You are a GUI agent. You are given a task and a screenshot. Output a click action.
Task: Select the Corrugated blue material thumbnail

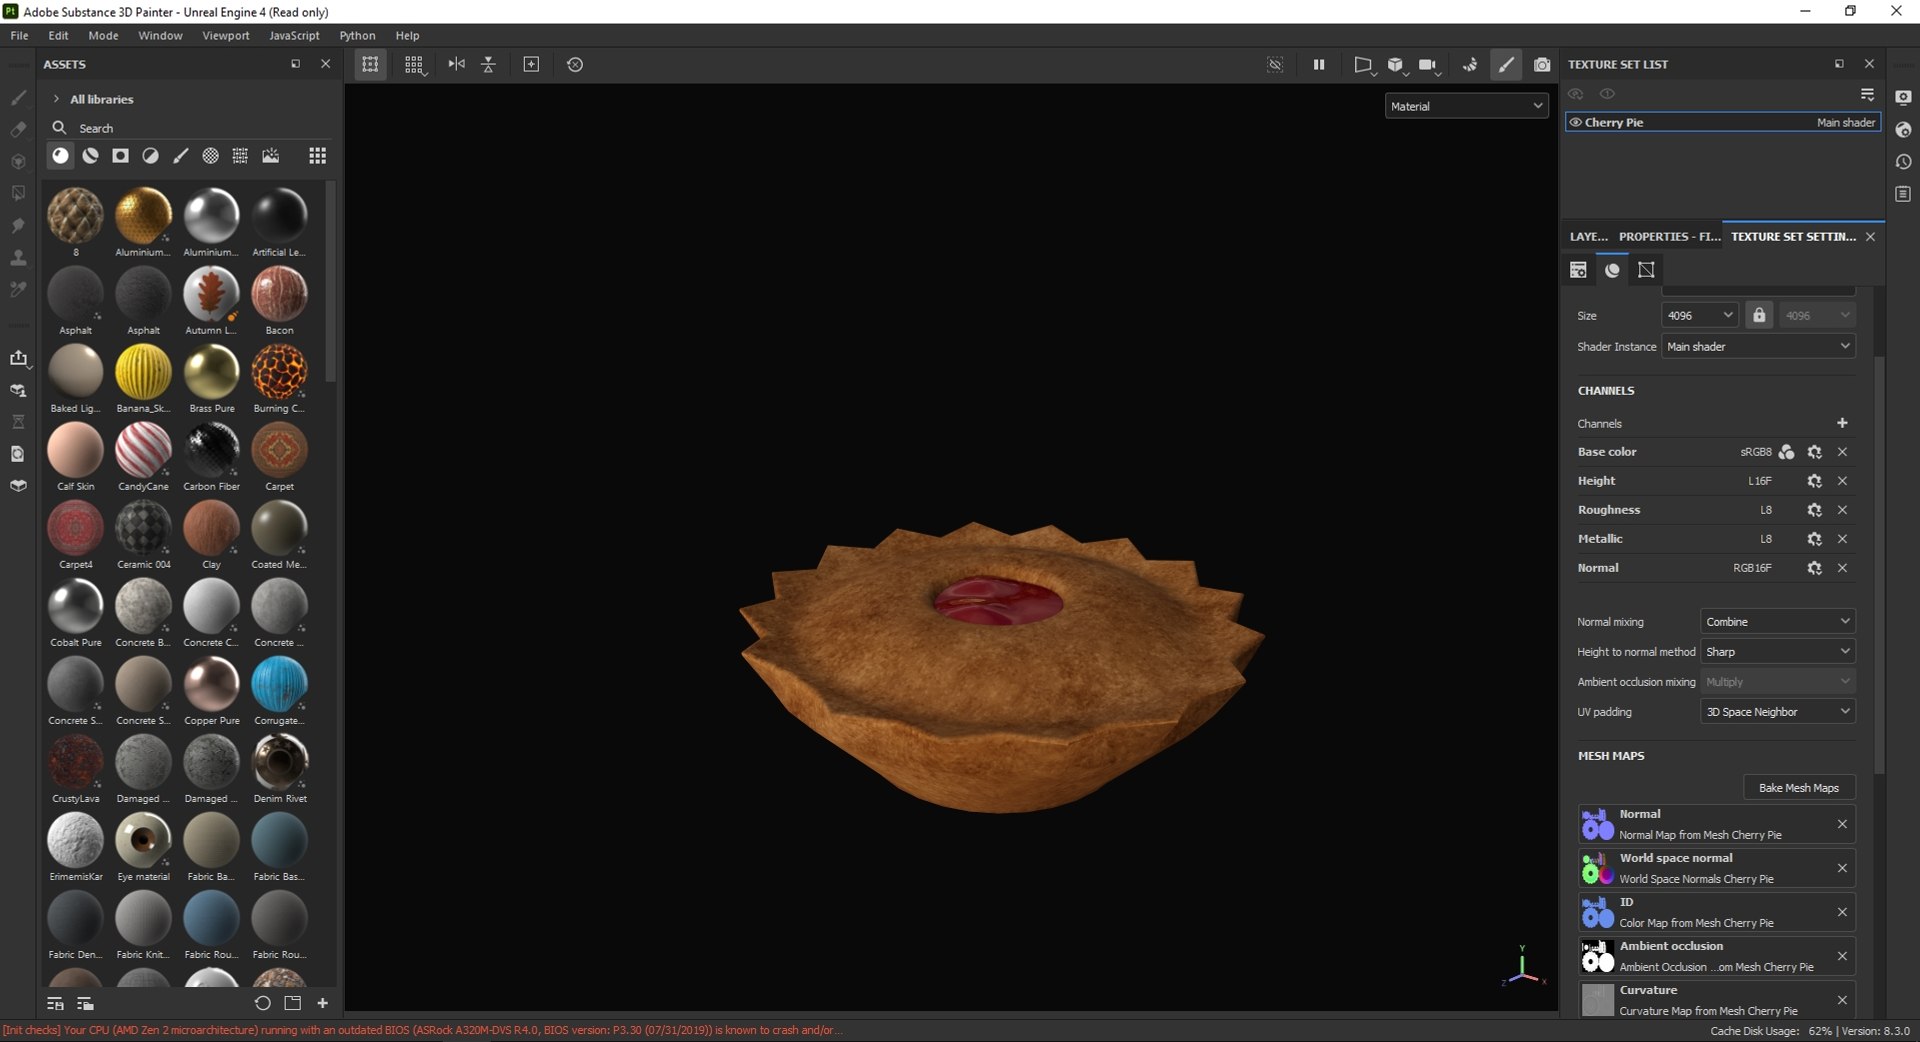click(279, 683)
